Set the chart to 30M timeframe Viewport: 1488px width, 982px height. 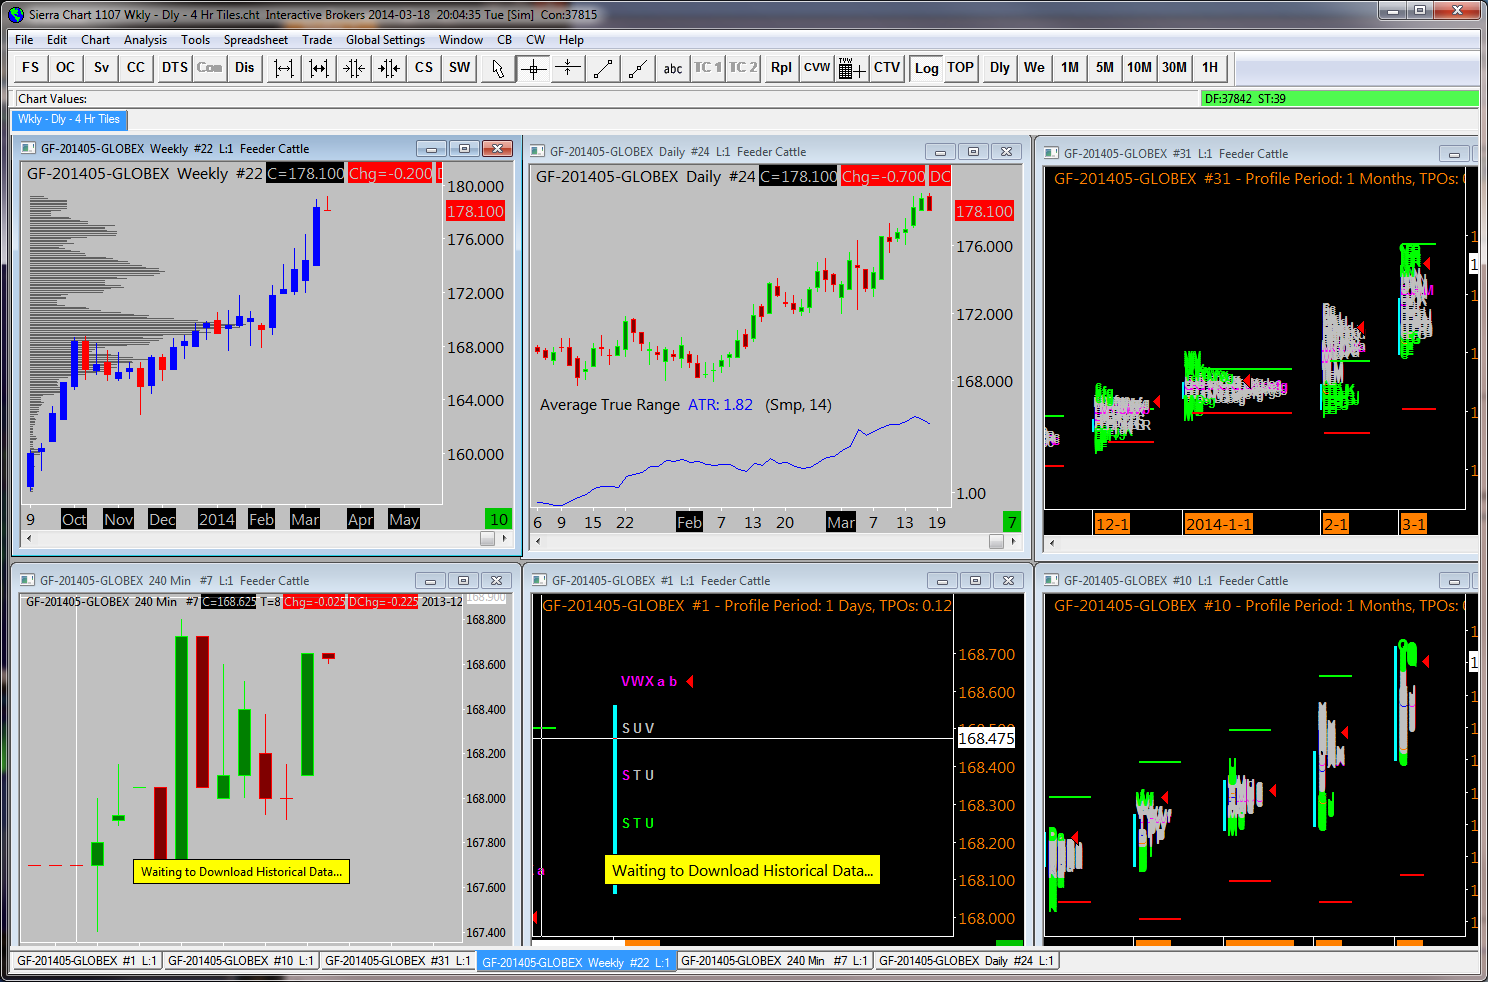point(1175,68)
